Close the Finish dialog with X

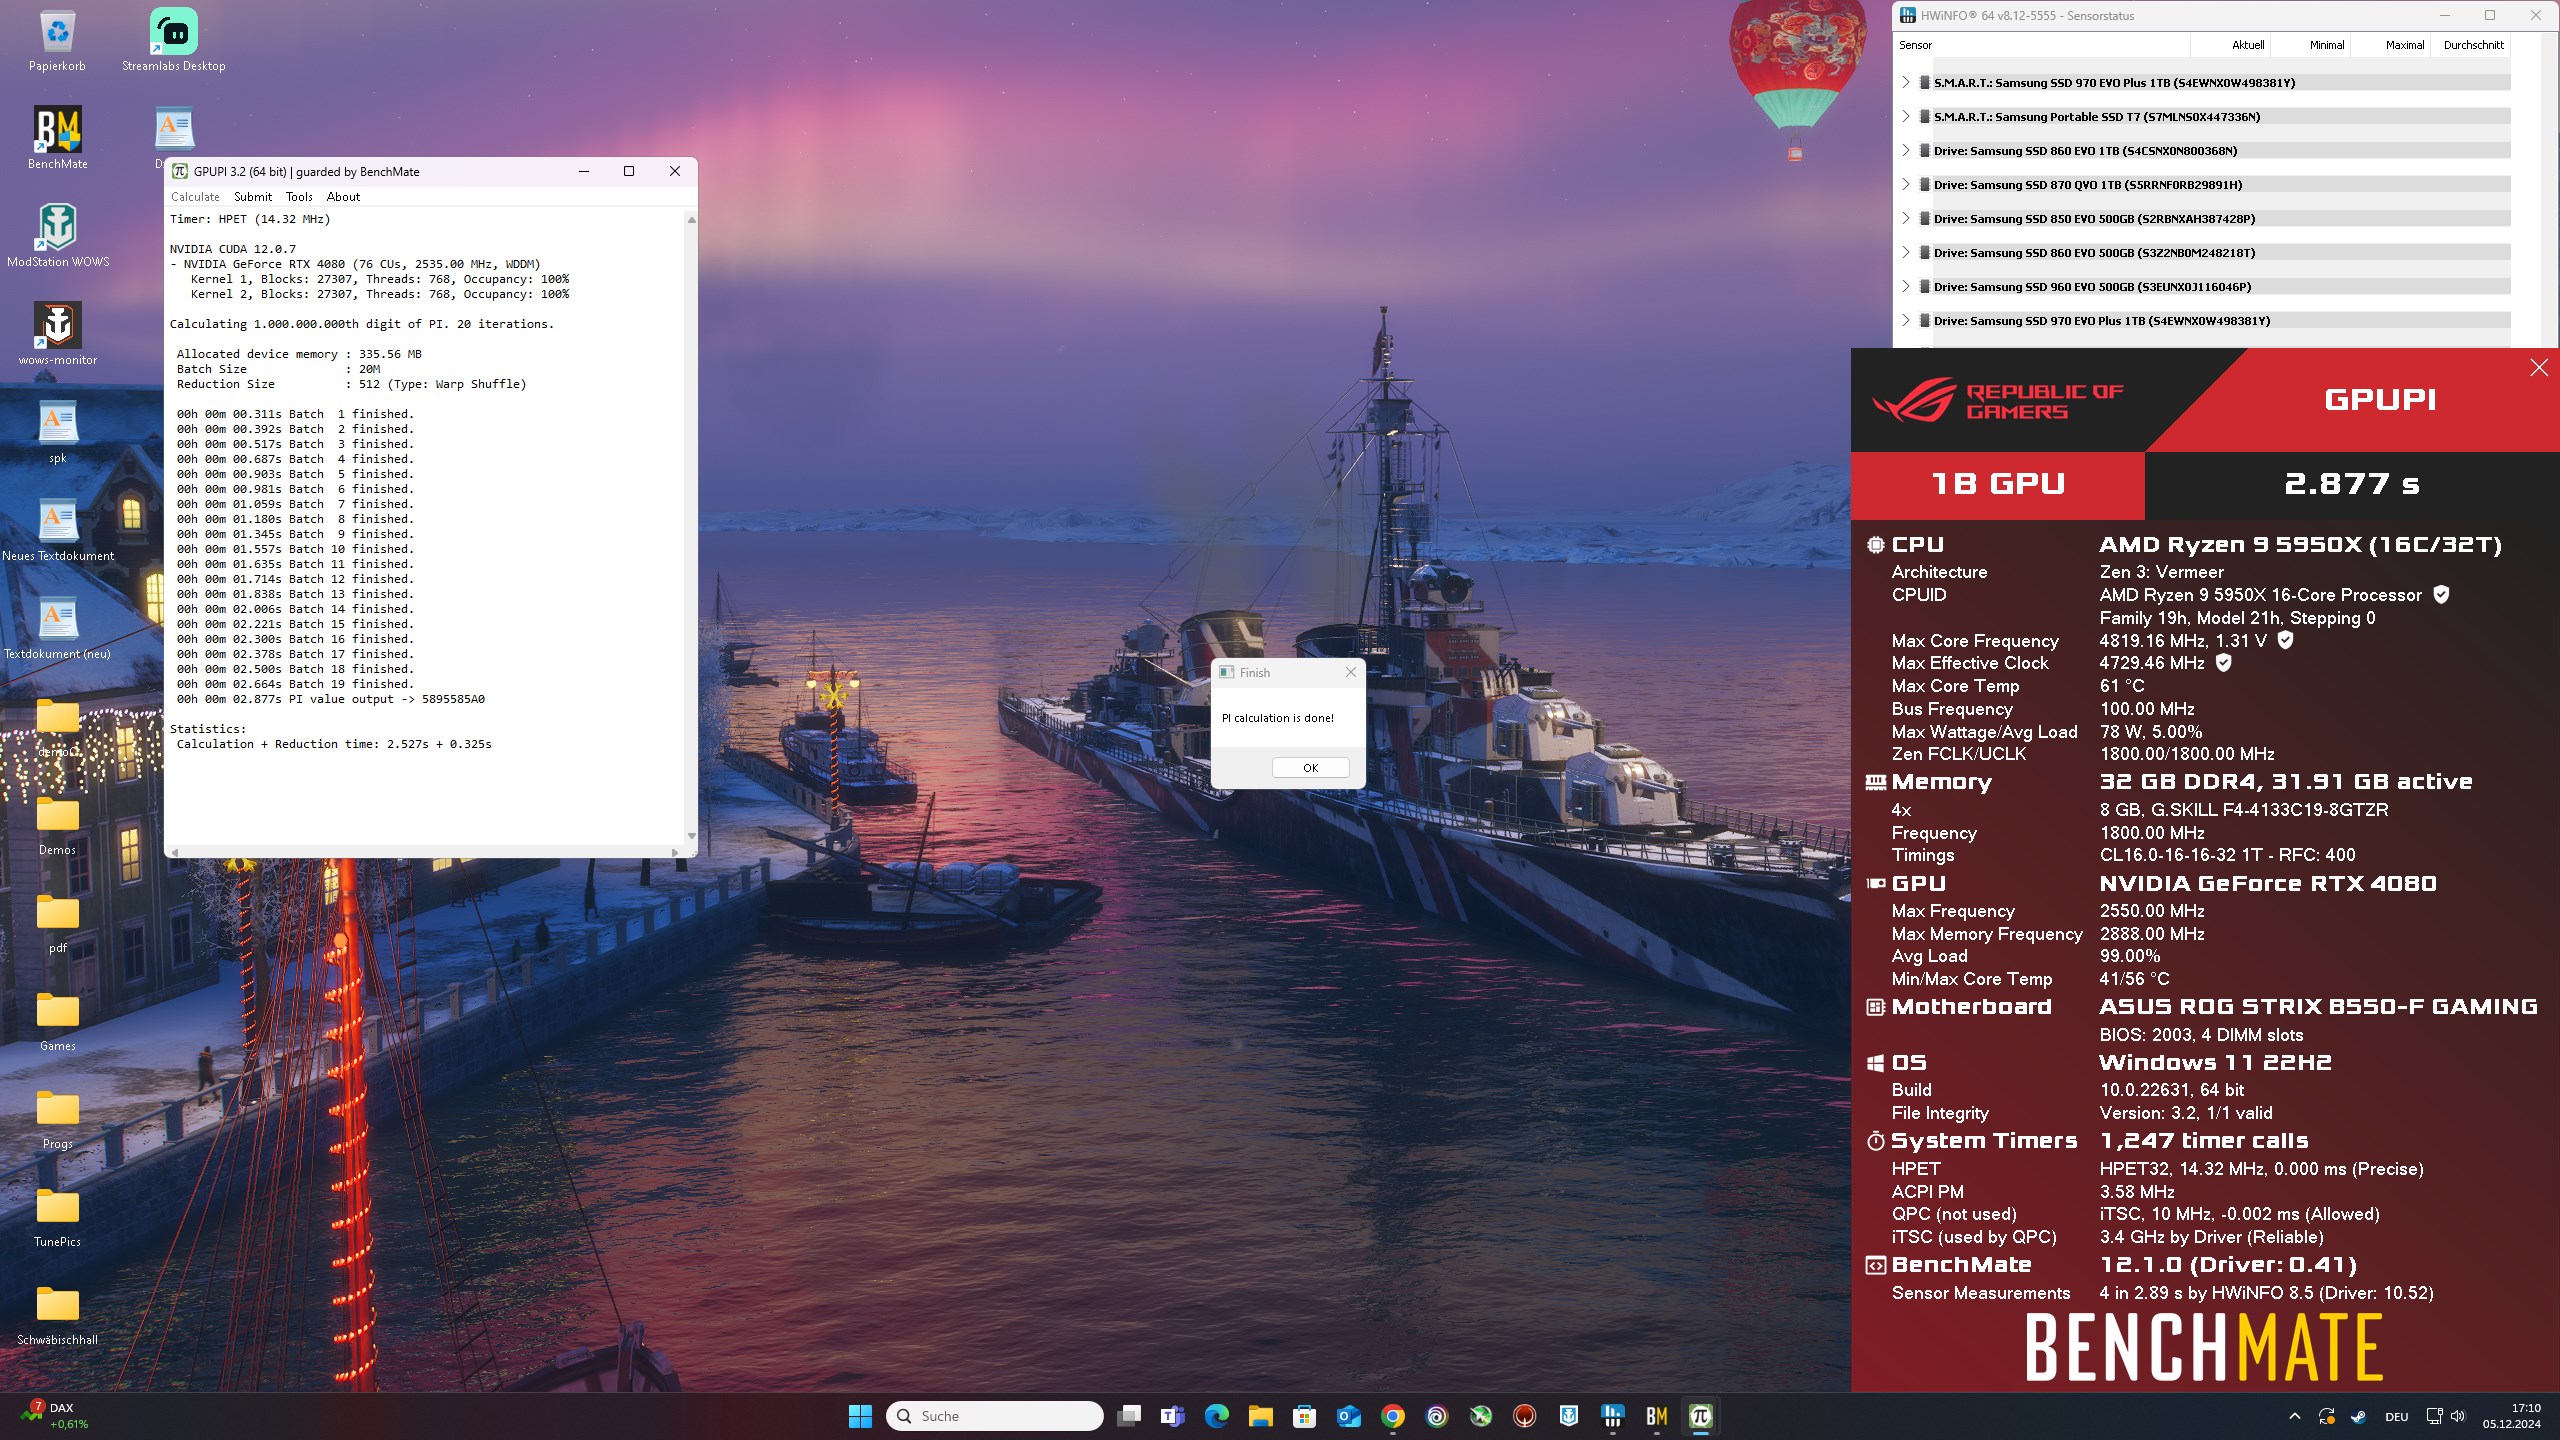coord(1351,672)
